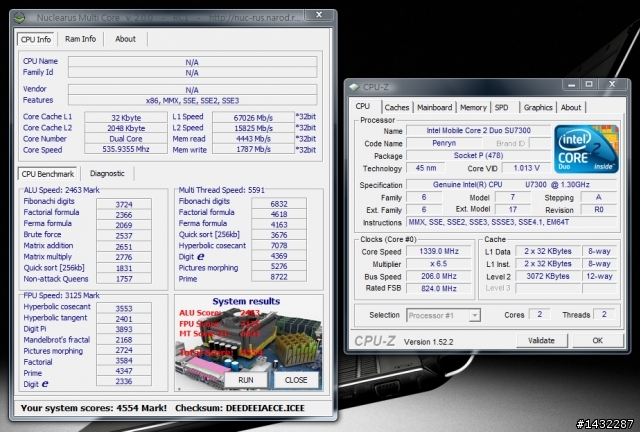Screen dimensions: 640x432
Task: Open the Graphics tab in CPU-Z
Action: [538, 107]
